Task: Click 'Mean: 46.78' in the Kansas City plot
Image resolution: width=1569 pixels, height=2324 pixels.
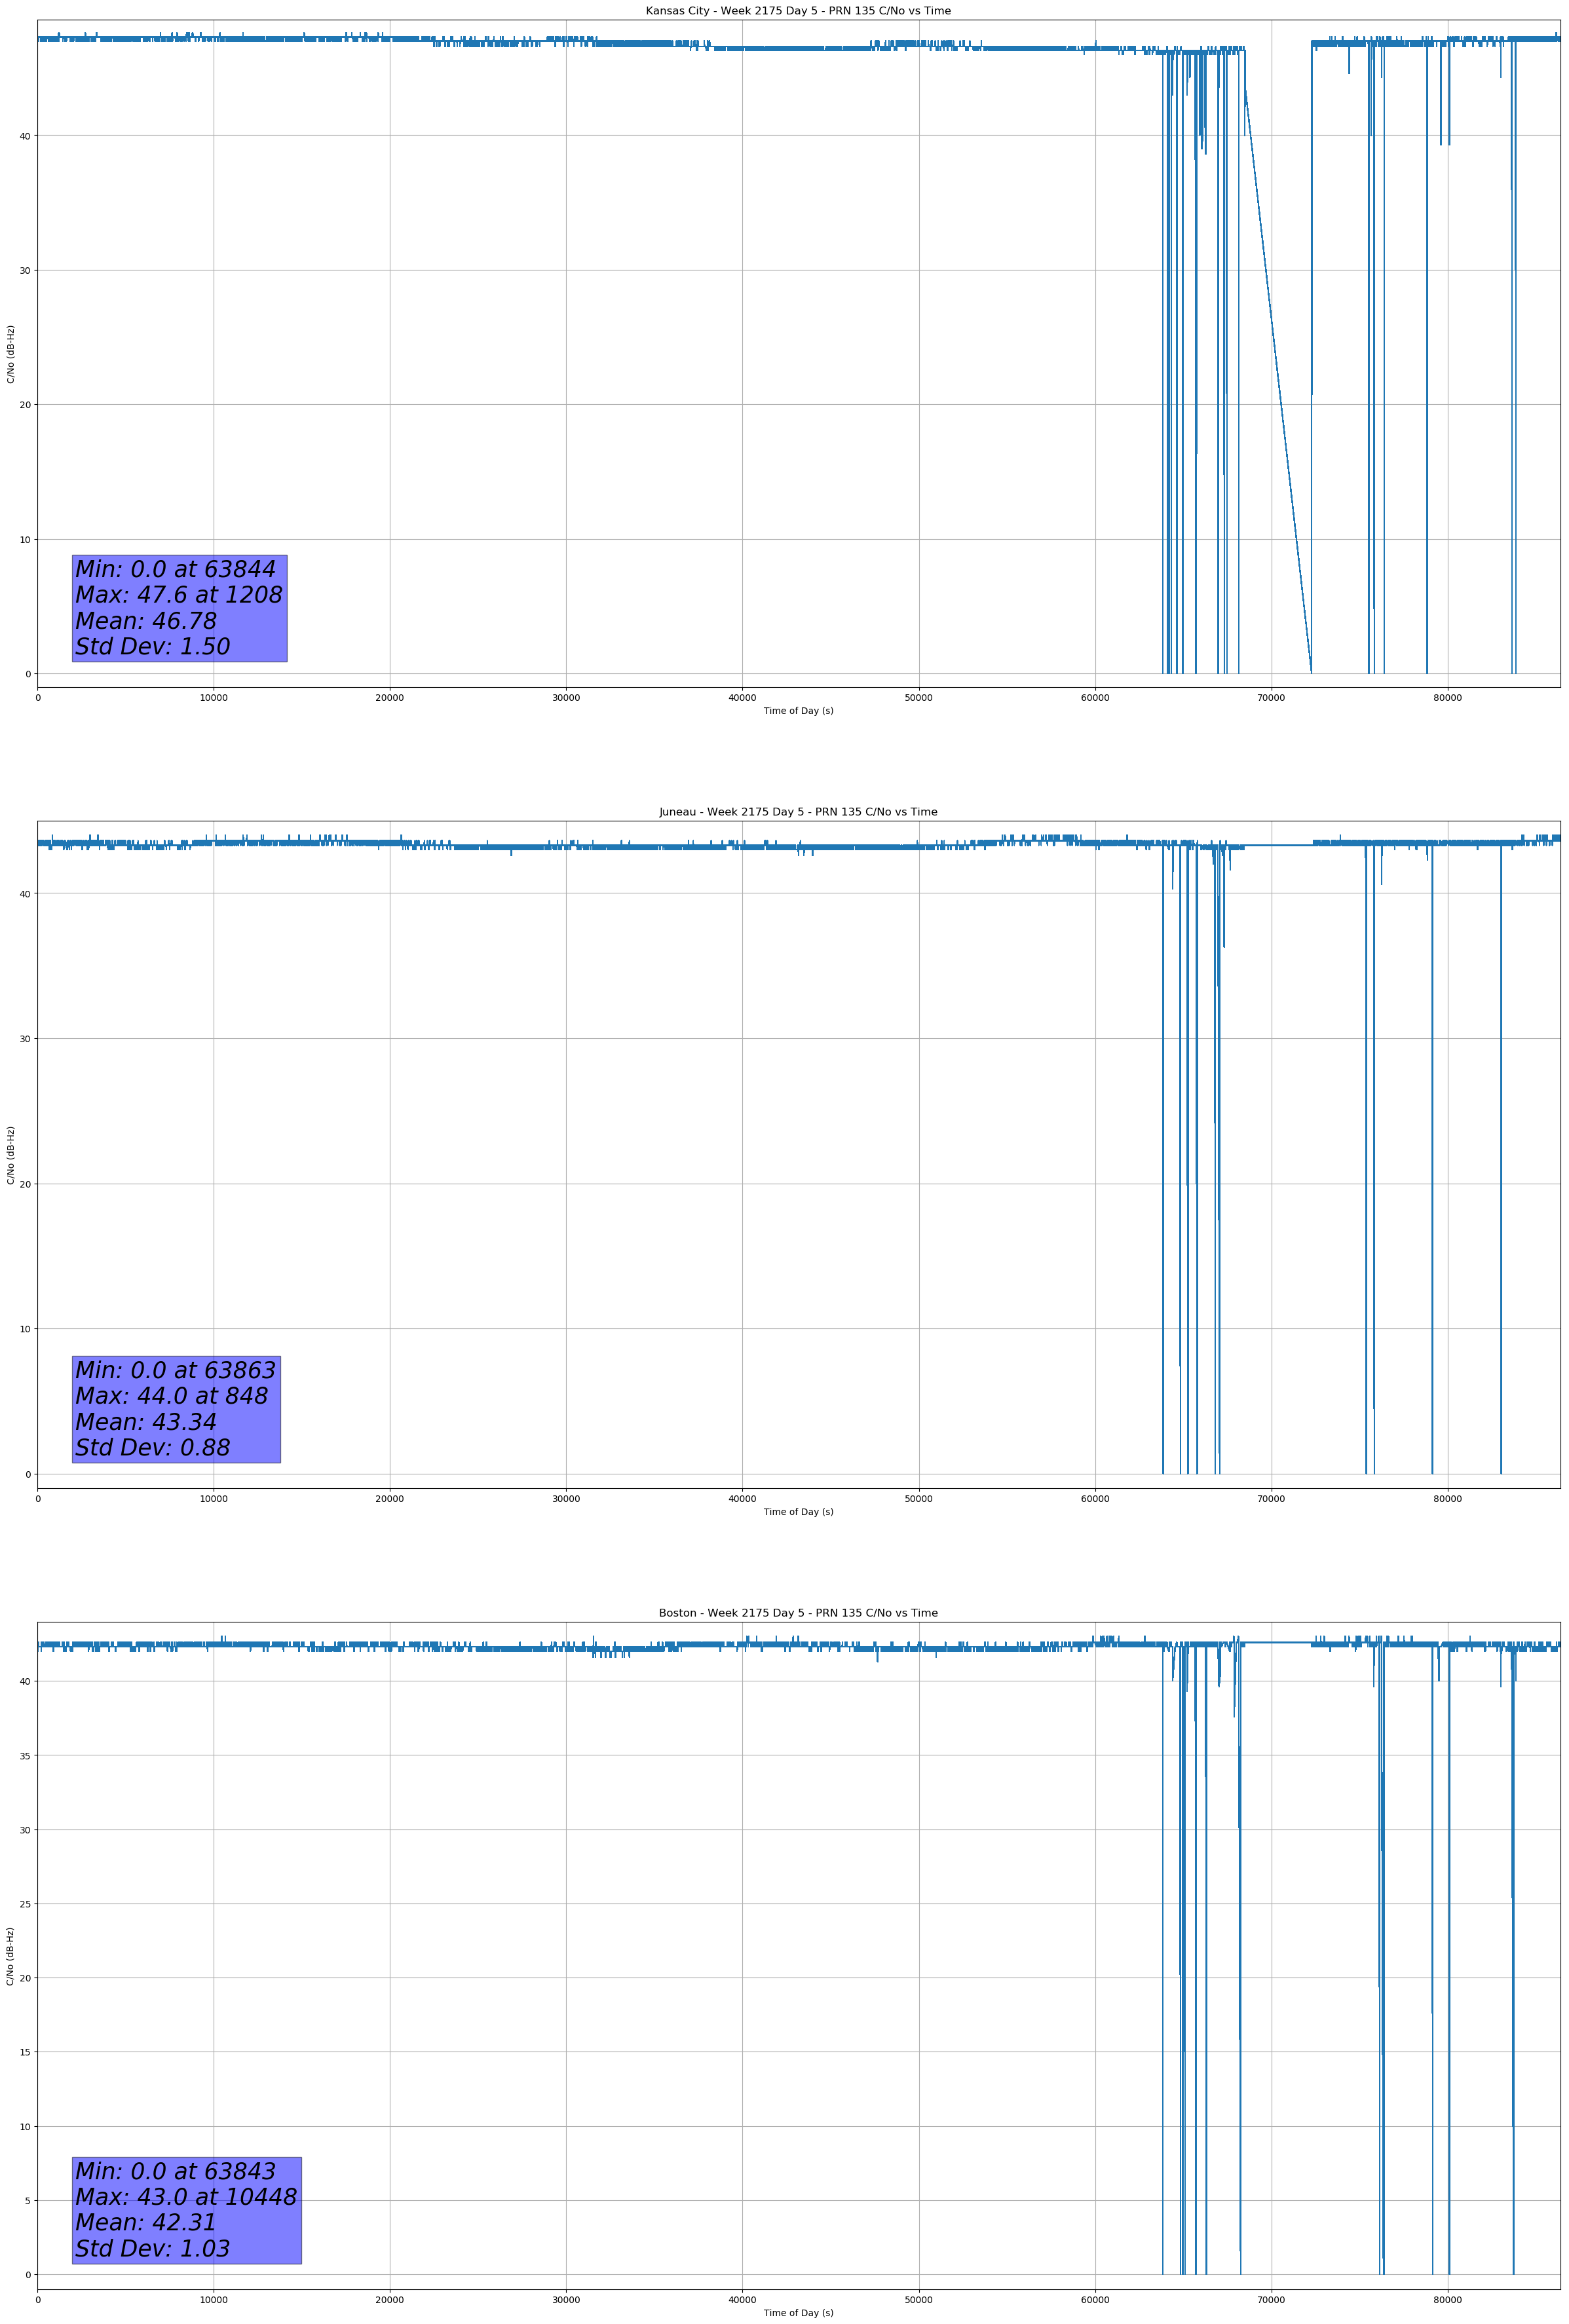Action: tap(146, 621)
